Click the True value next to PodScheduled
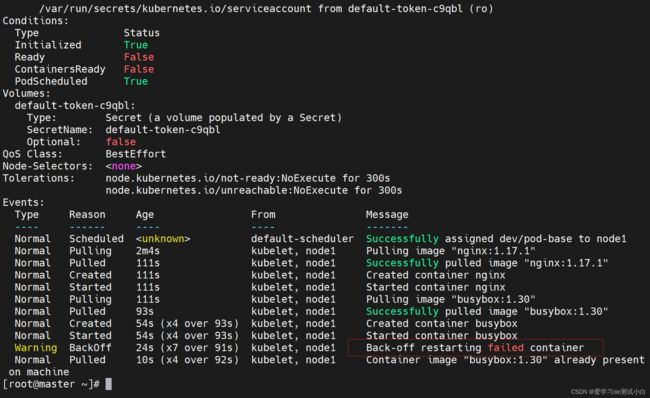This screenshot has height=398, width=650. (136, 81)
